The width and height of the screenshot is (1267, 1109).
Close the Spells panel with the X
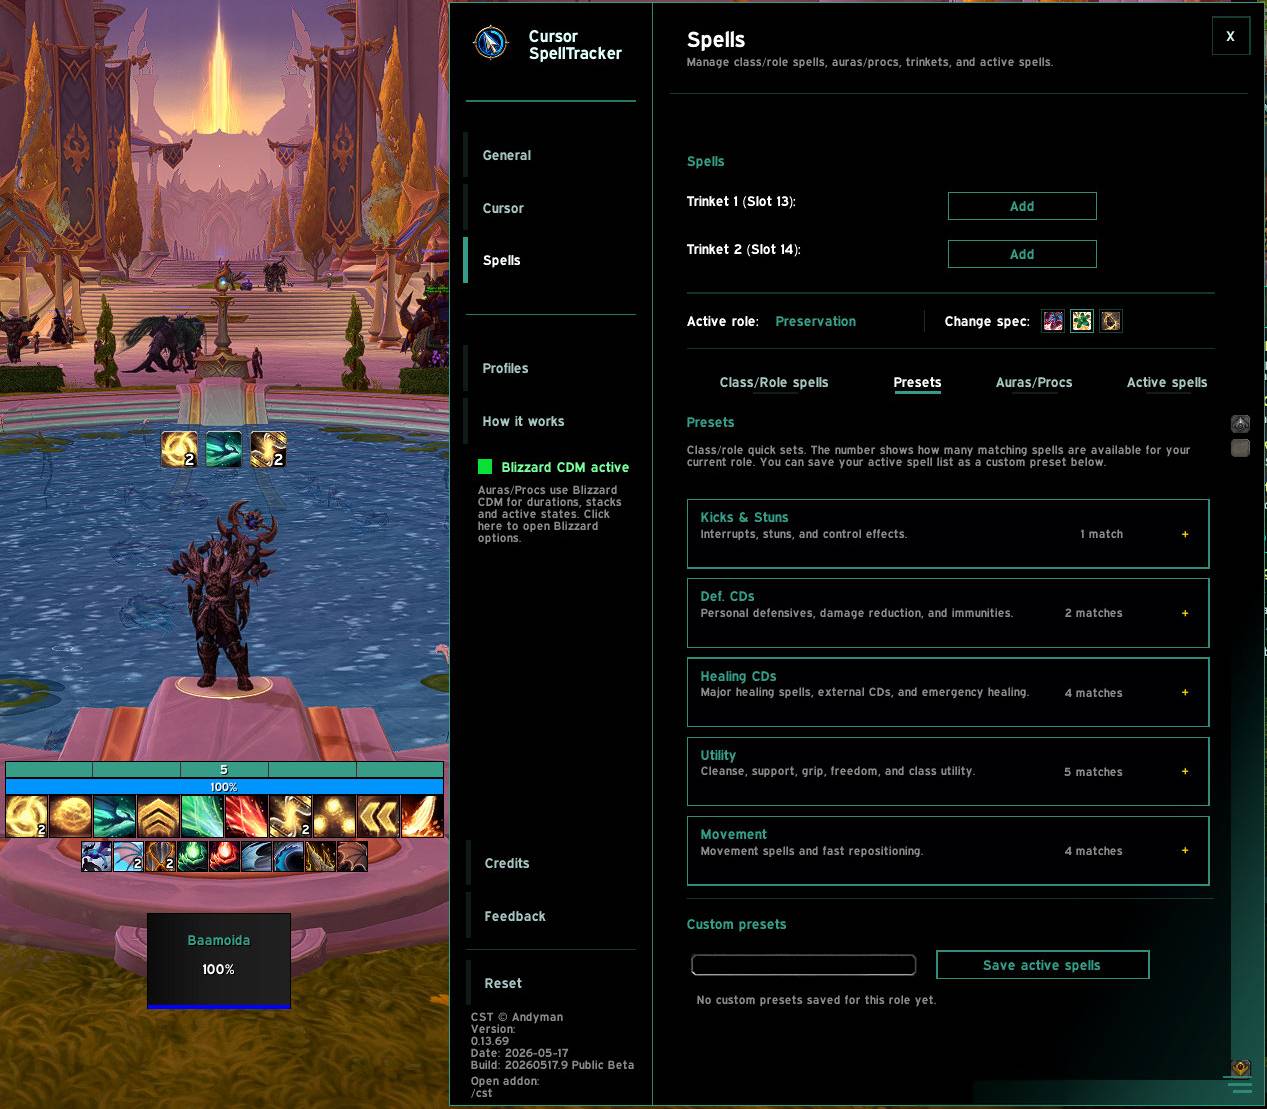pyautogui.click(x=1230, y=36)
